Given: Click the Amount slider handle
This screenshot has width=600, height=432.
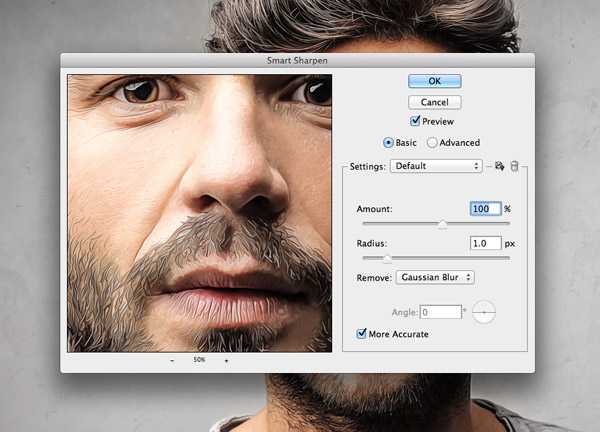Looking at the screenshot, I should coord(442,224).
